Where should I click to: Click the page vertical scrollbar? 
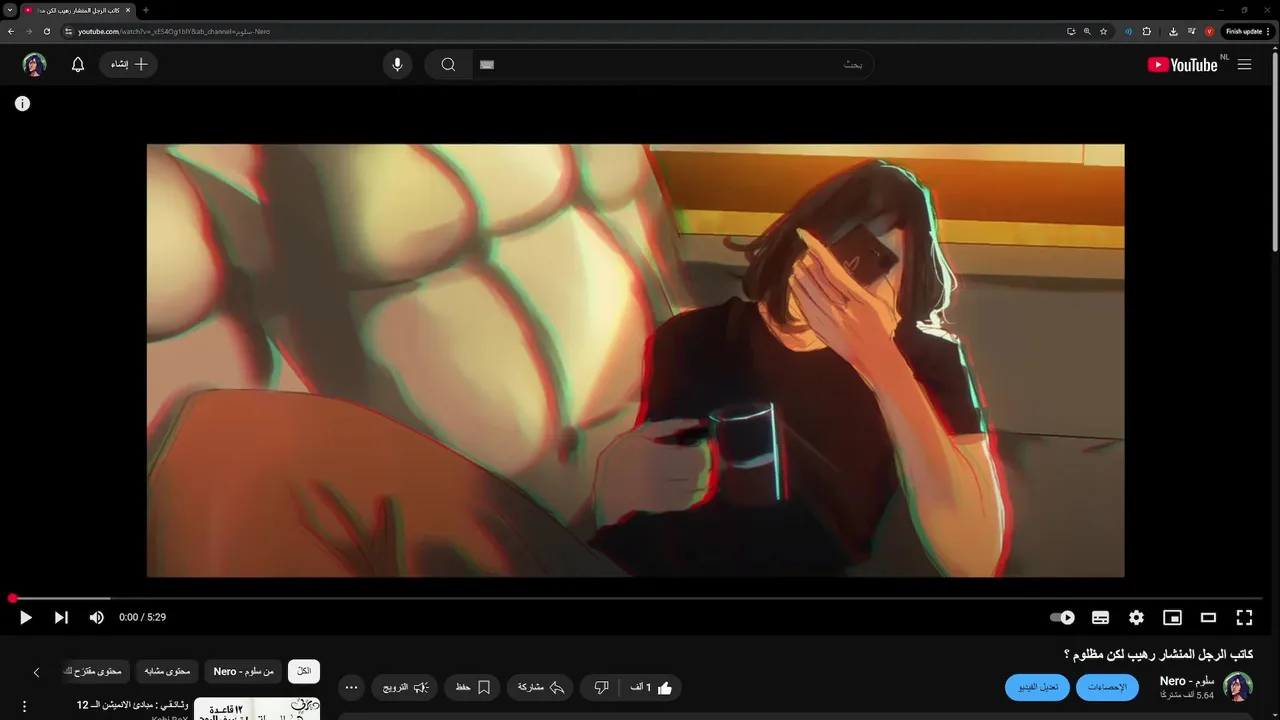(x=1275, y=150)
